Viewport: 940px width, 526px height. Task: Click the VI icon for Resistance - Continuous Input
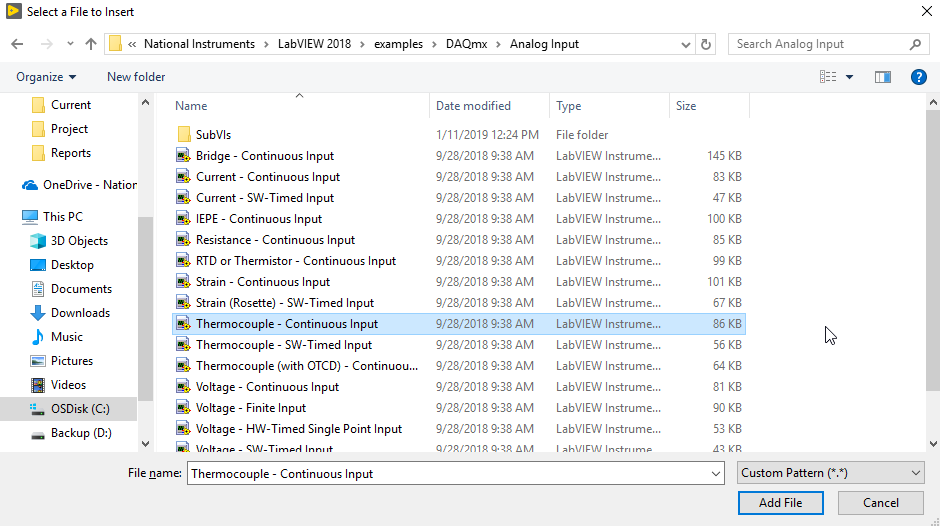click(x=183, y=239)
